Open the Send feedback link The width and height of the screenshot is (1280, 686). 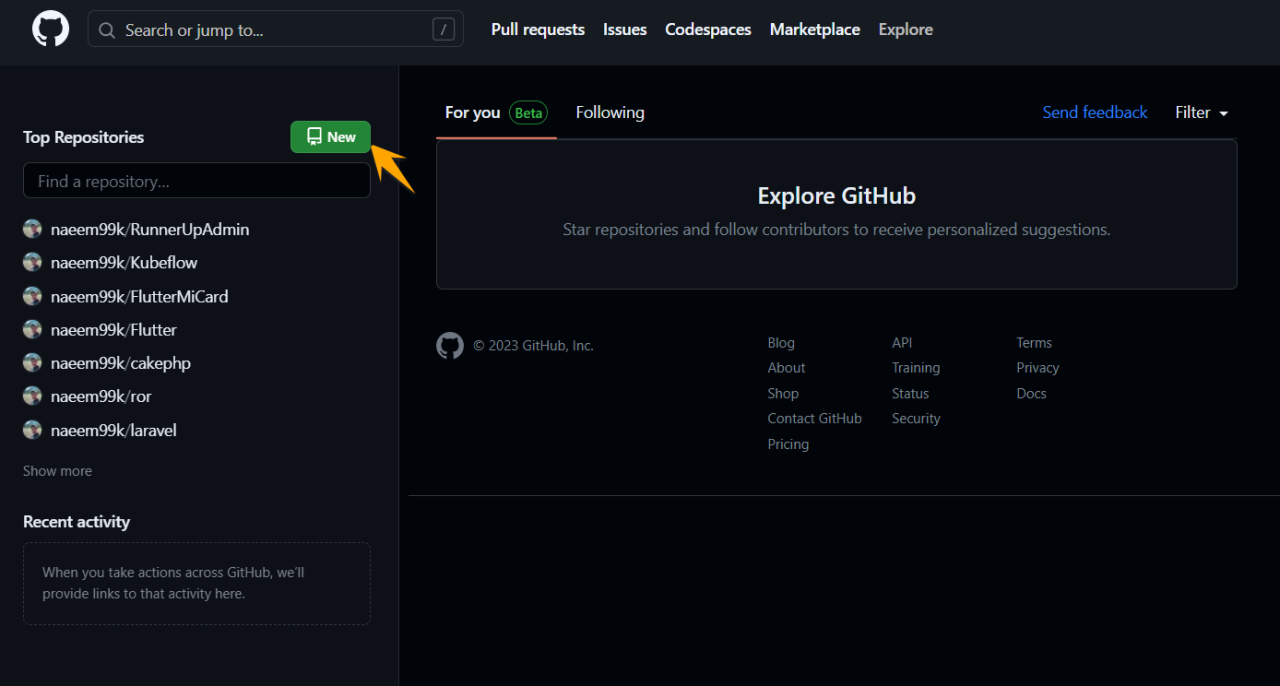(x=1095, y=112)
